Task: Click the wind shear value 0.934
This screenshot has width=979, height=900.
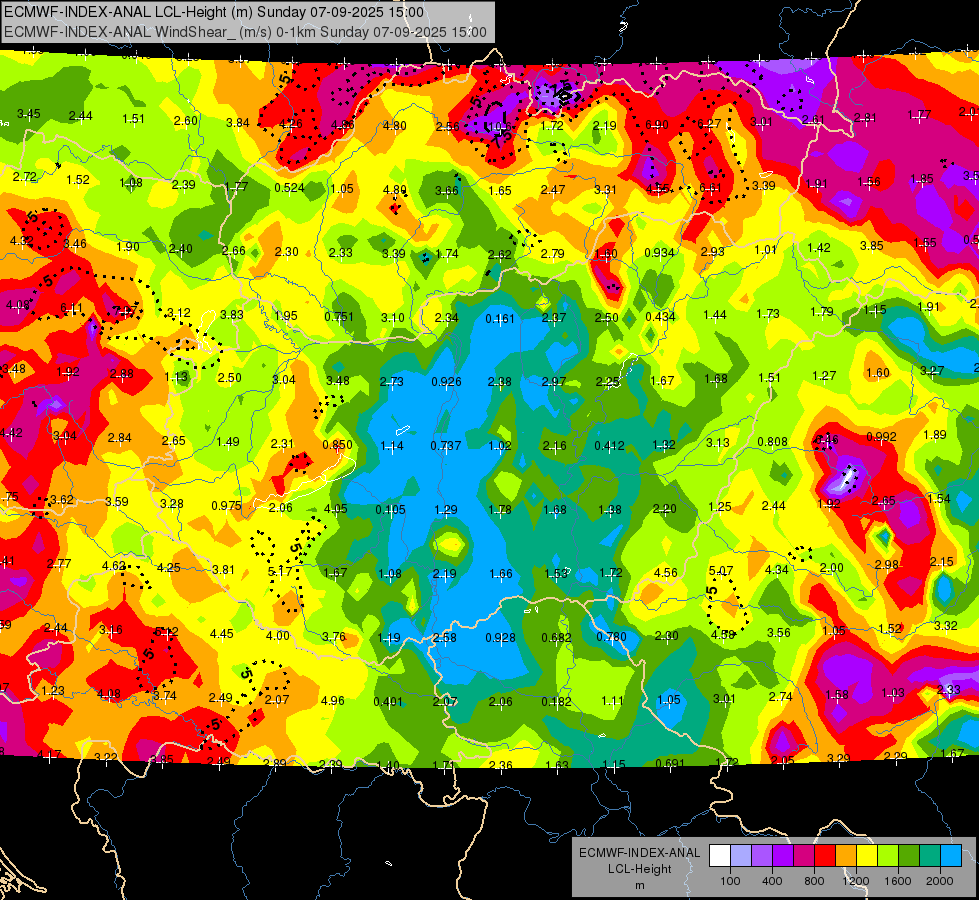Action: pos(659,252)
